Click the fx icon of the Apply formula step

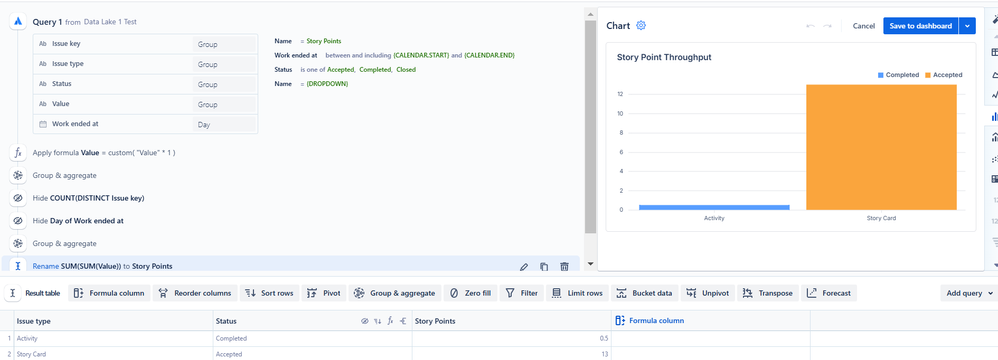(x=18, y=153)
